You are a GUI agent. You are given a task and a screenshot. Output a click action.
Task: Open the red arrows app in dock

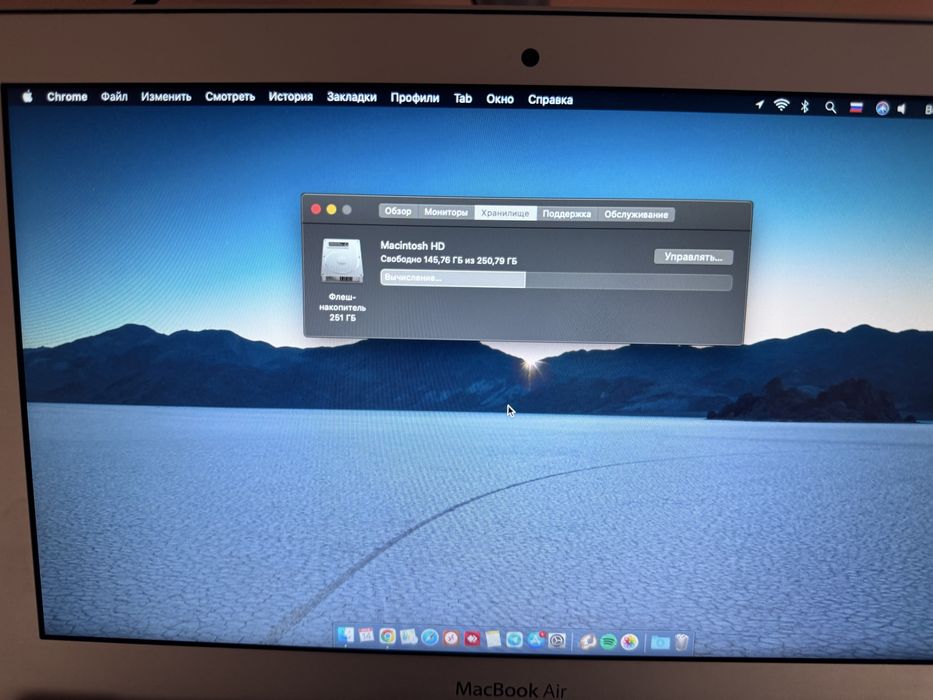click(x=472, y=639)
